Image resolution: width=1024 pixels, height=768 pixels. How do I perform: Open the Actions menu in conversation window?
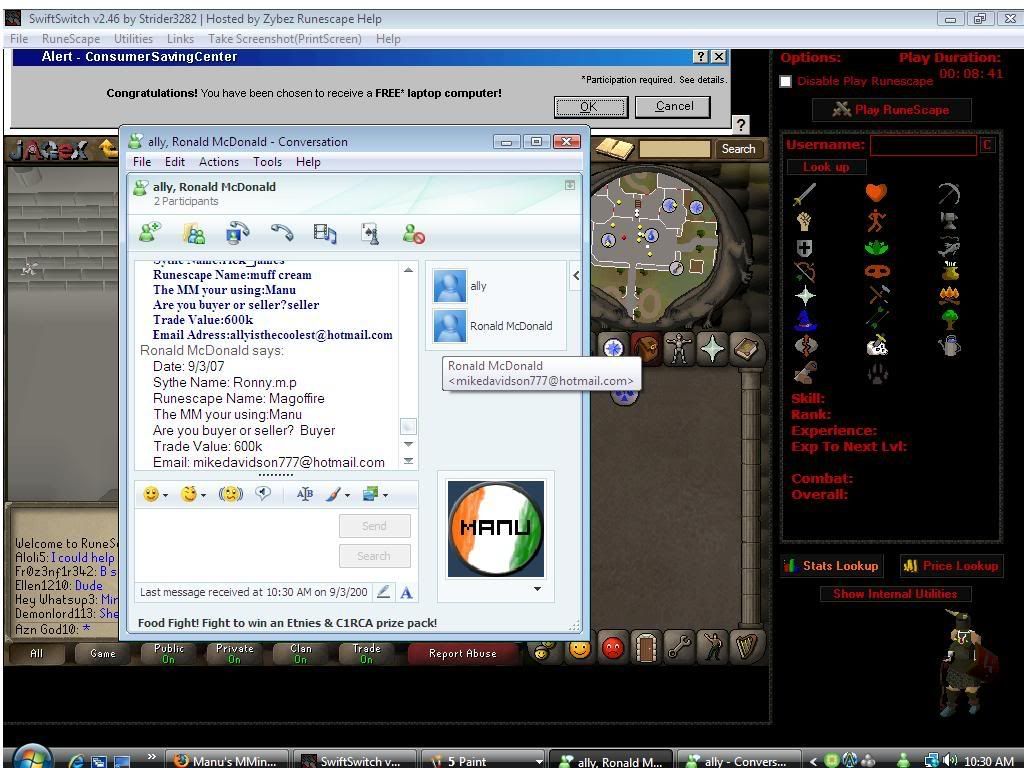coord(219,162)
